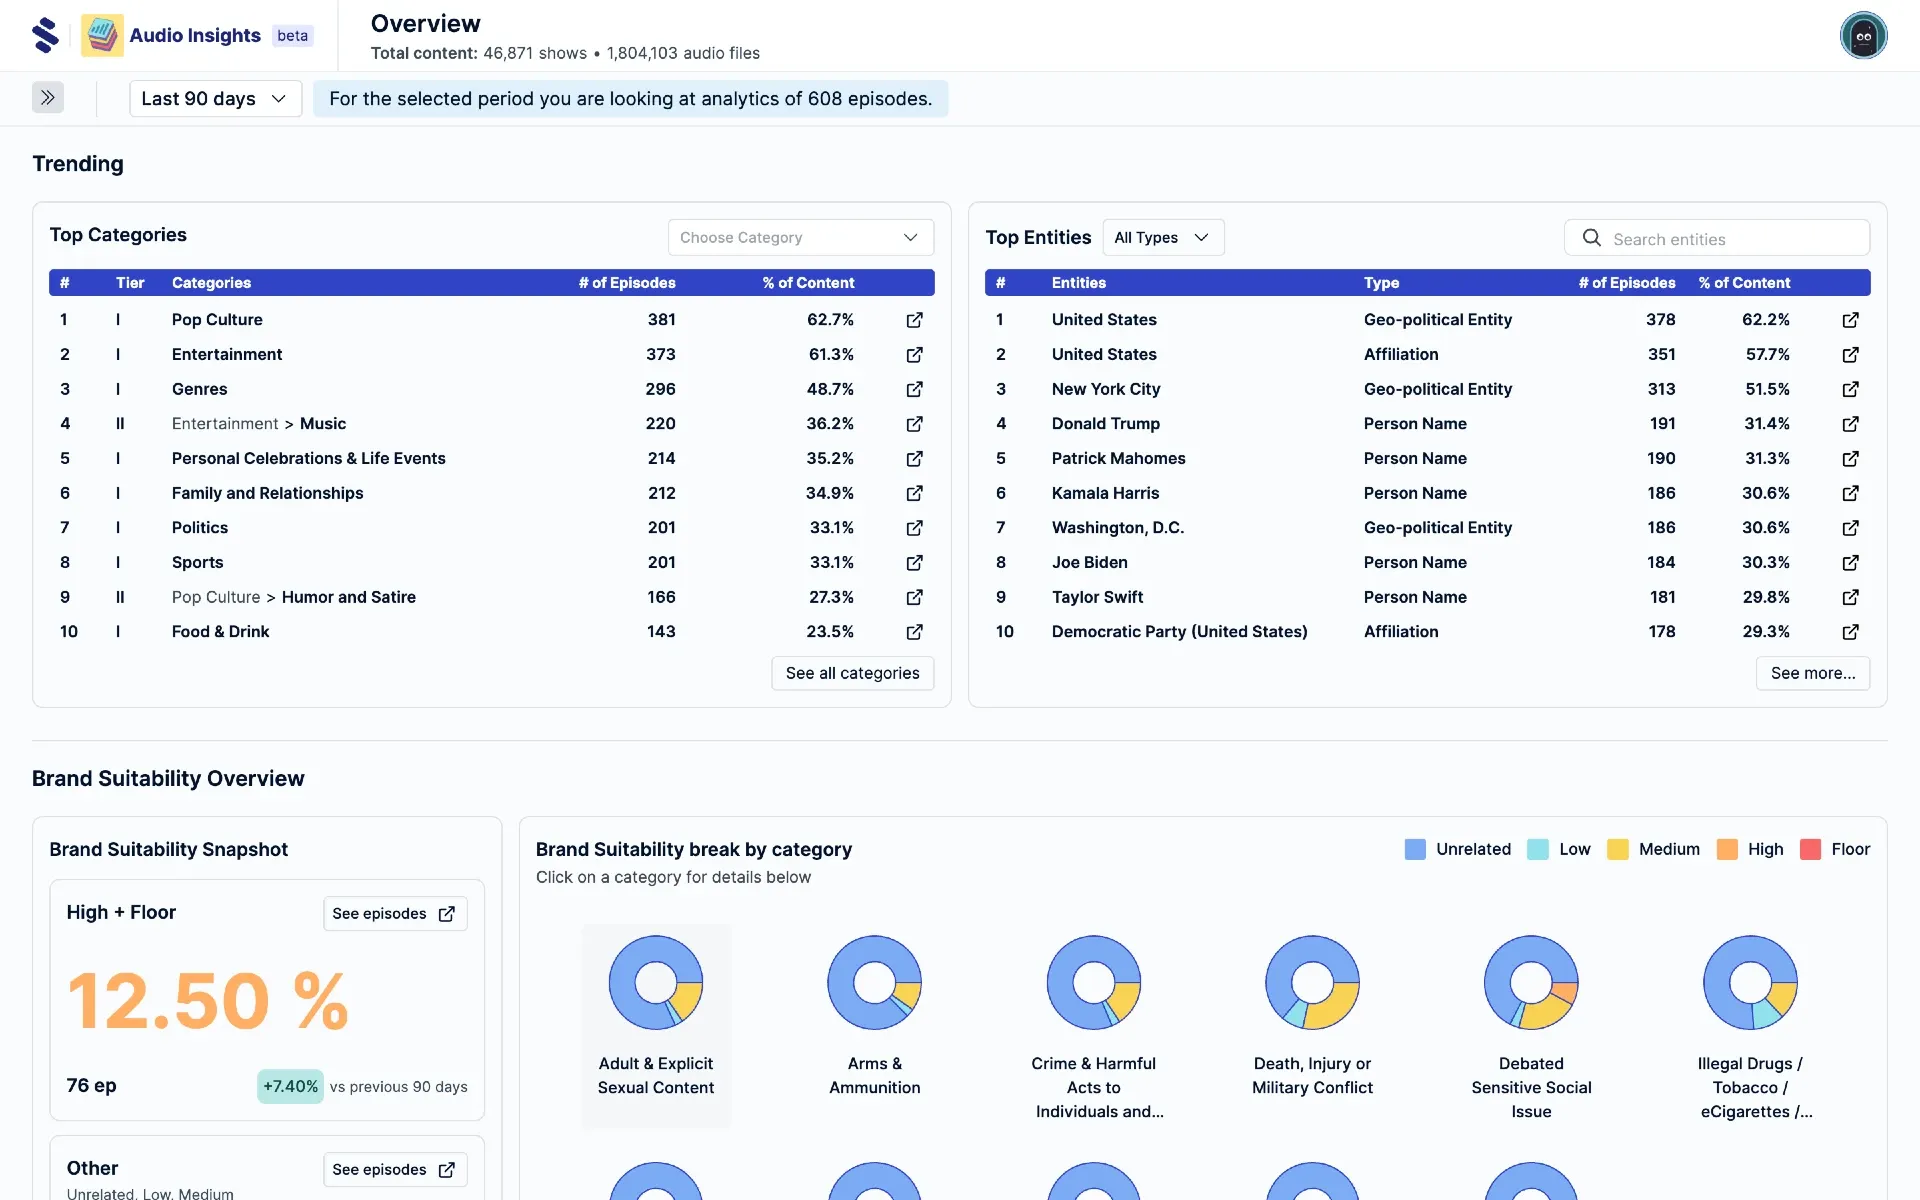Click the search magnifier in Search entities
This screenshot has height=1200, width=1920.
[1590, 238]
